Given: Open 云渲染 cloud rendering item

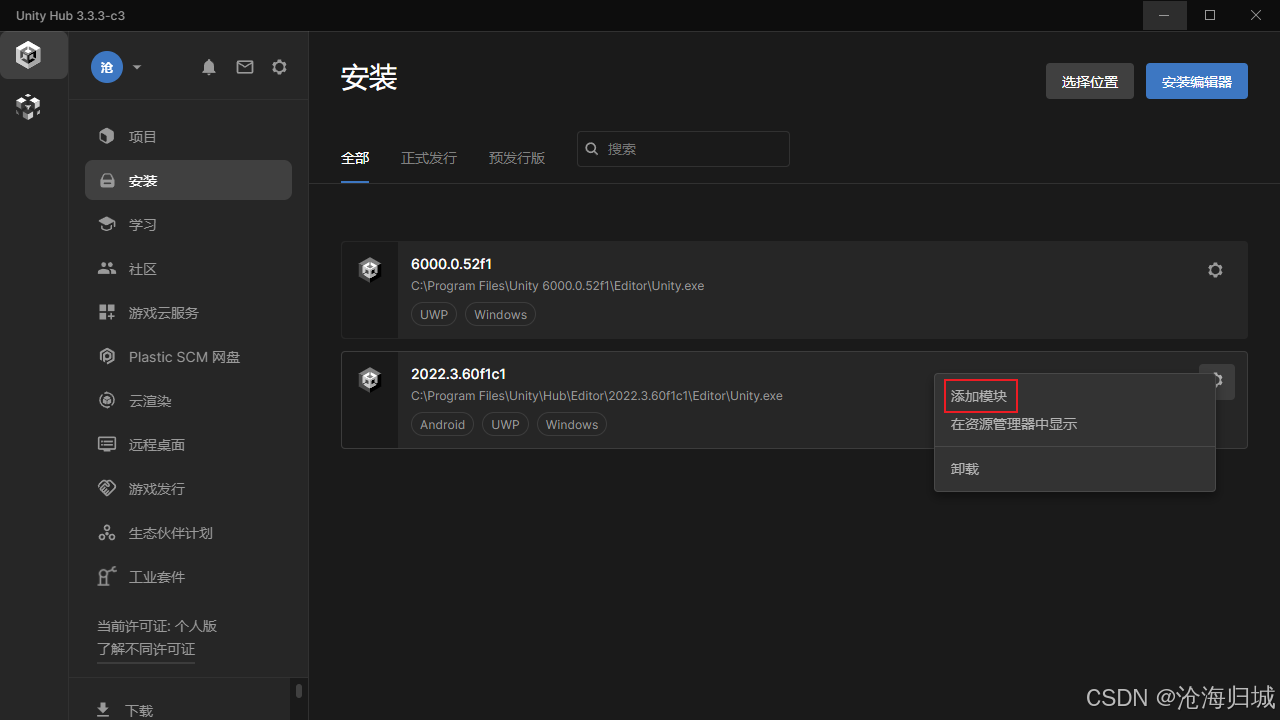Looking at the screenshot, I should [x=188, y=400].
